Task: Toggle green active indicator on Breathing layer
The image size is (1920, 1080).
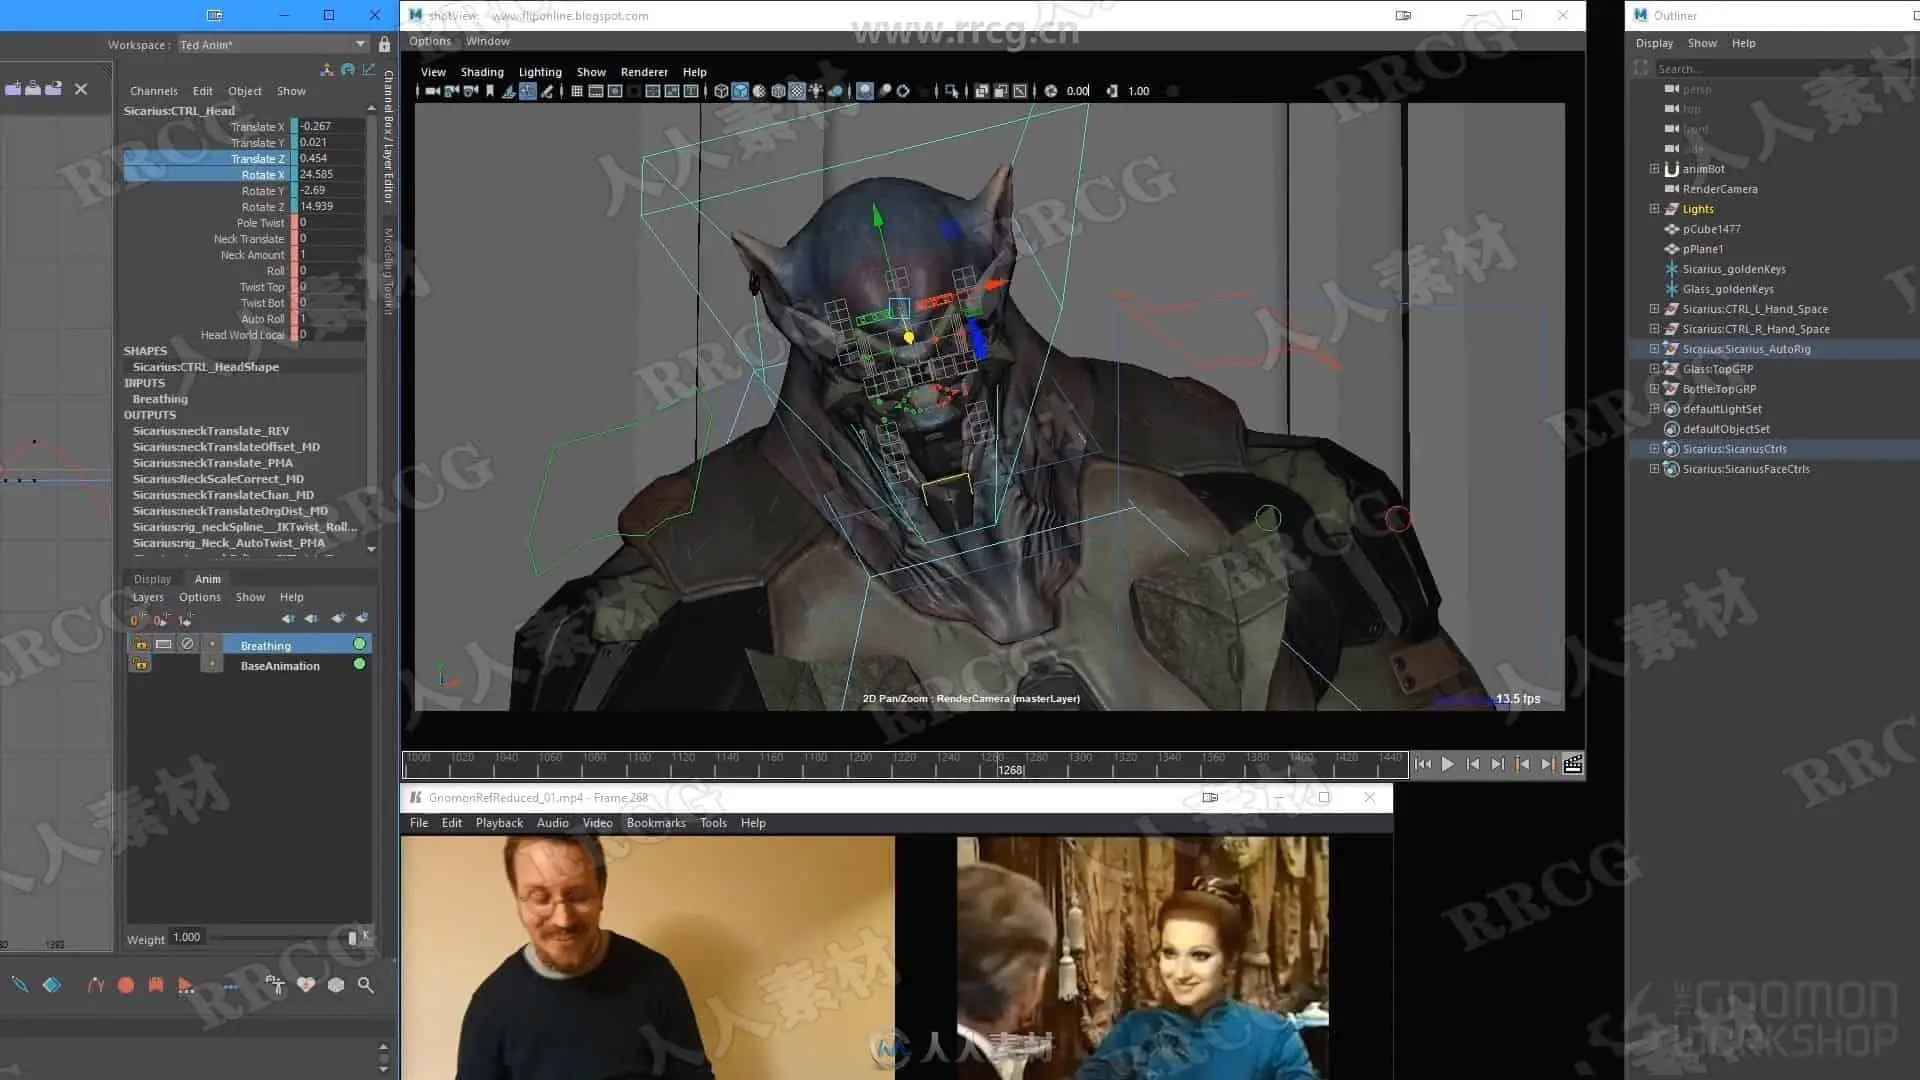Action: click(x=359, y=644)
